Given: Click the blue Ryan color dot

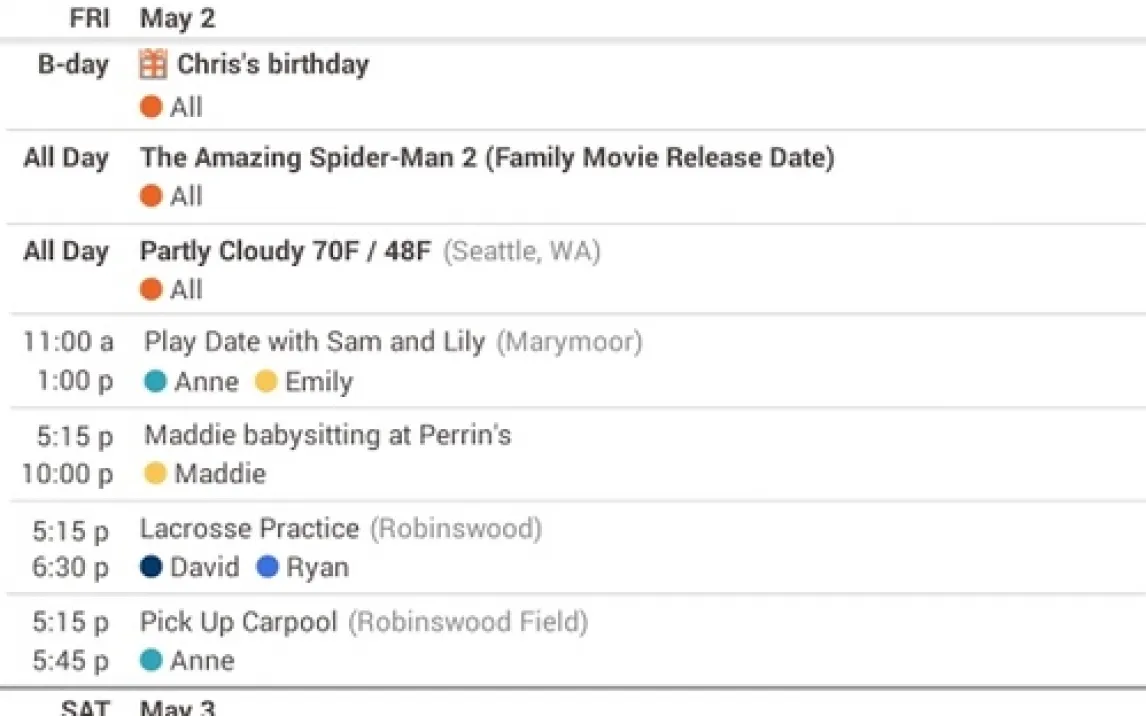Looking at the screenshot, I should [x=267, y=568].
